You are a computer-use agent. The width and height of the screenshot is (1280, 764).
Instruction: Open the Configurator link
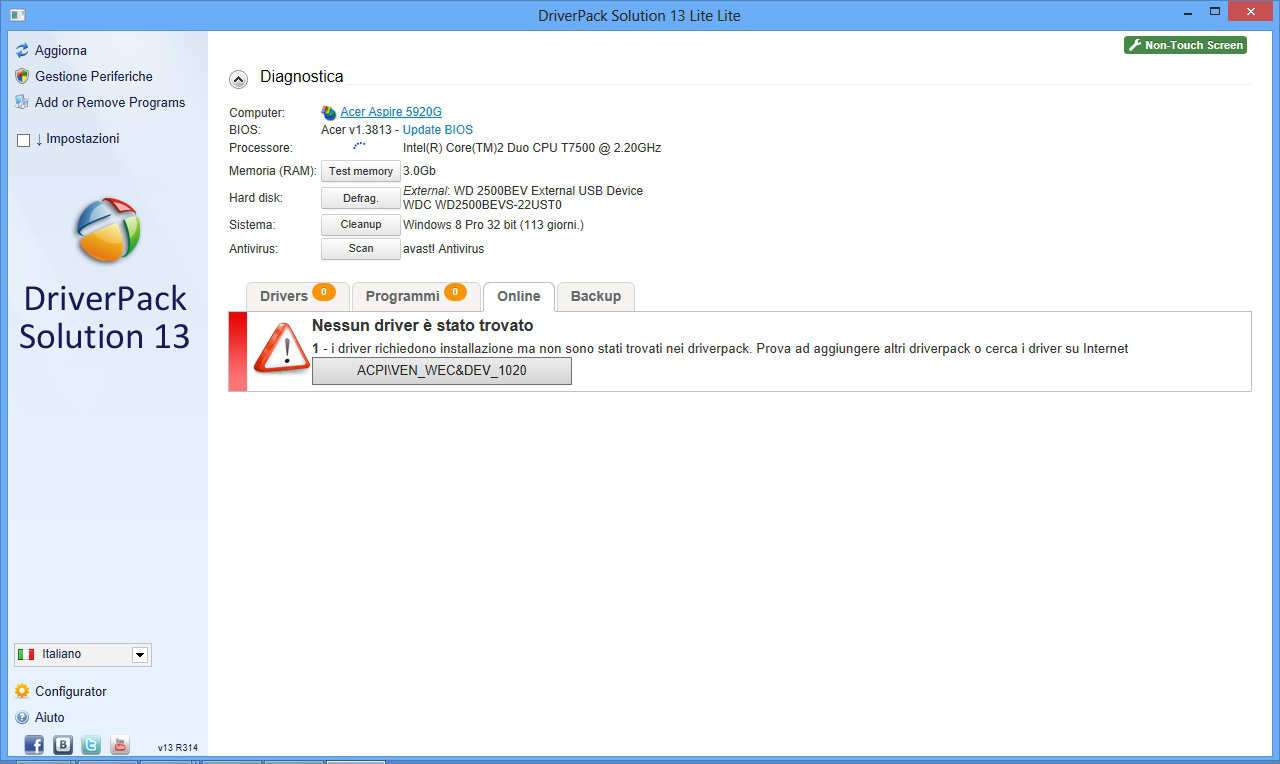point(71,691)
